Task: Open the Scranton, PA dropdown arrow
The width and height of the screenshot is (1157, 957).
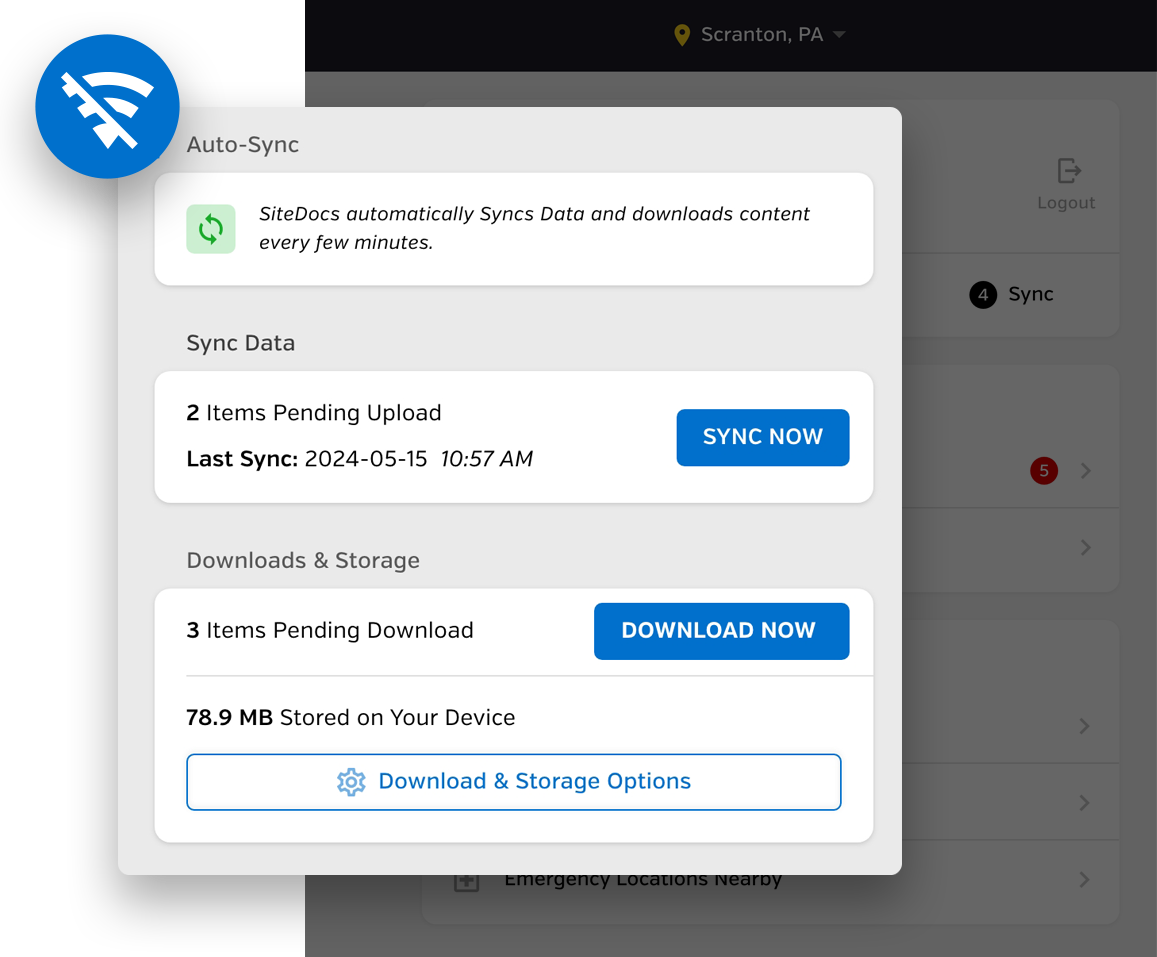Action: [839, 35]
